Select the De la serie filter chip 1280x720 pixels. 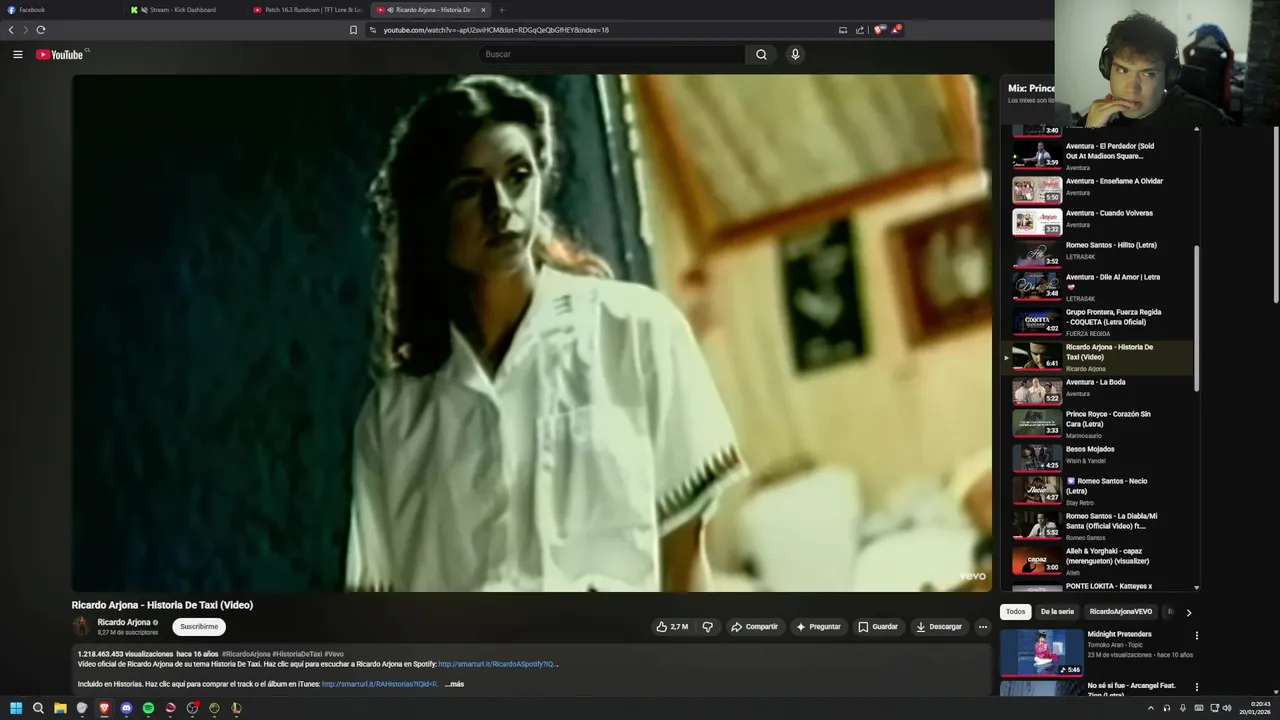[x=1057, y=612]
